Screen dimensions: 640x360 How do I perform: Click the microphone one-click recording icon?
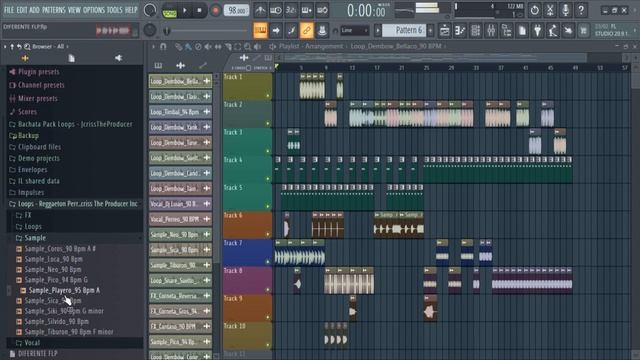tap(565, 10)
